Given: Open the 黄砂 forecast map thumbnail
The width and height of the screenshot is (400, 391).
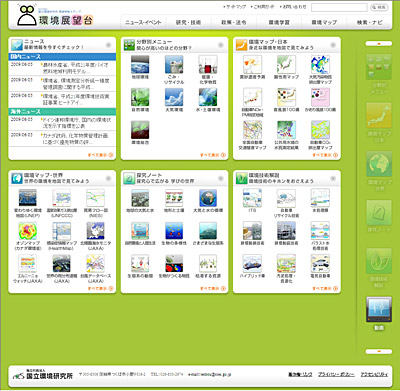Looking at the screenshot, I should tap(252, 64).
